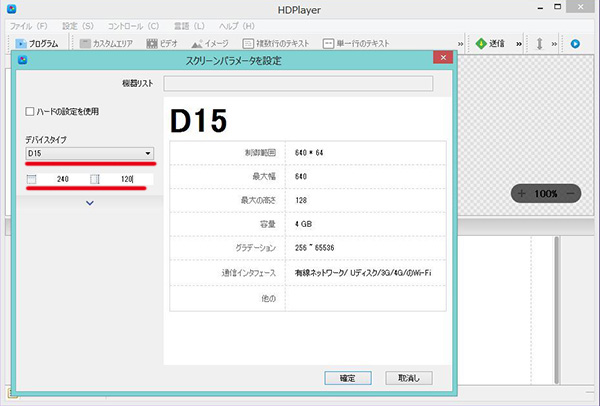Maximize the HDPlayer window
The height and width of the screenshot is (406, 600).
point(558,7)
